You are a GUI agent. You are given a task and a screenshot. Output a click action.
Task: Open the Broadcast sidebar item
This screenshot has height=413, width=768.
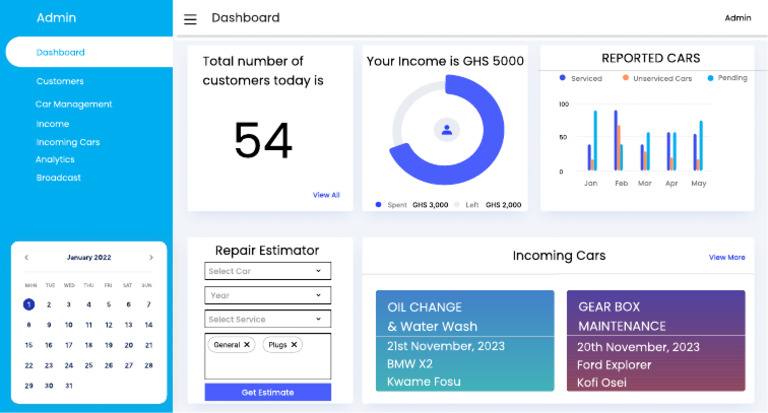pyautogui.click(x=58, y=178)
